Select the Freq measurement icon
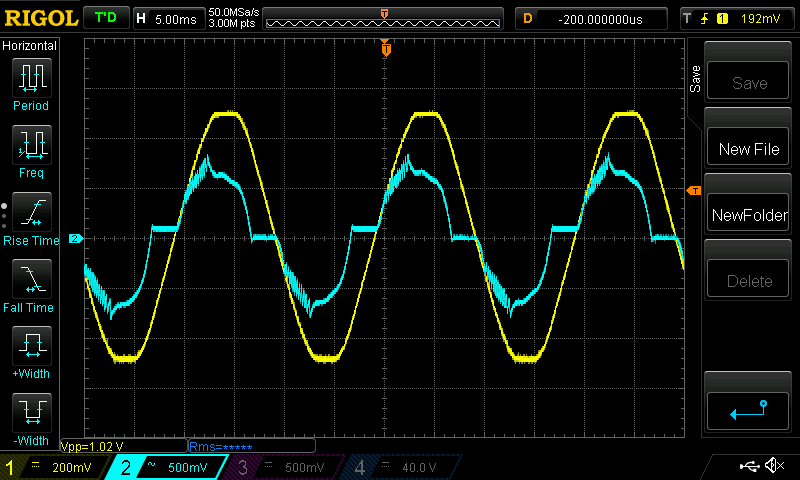The width and height of the screenshot is (800, 480). click(31, 145)
